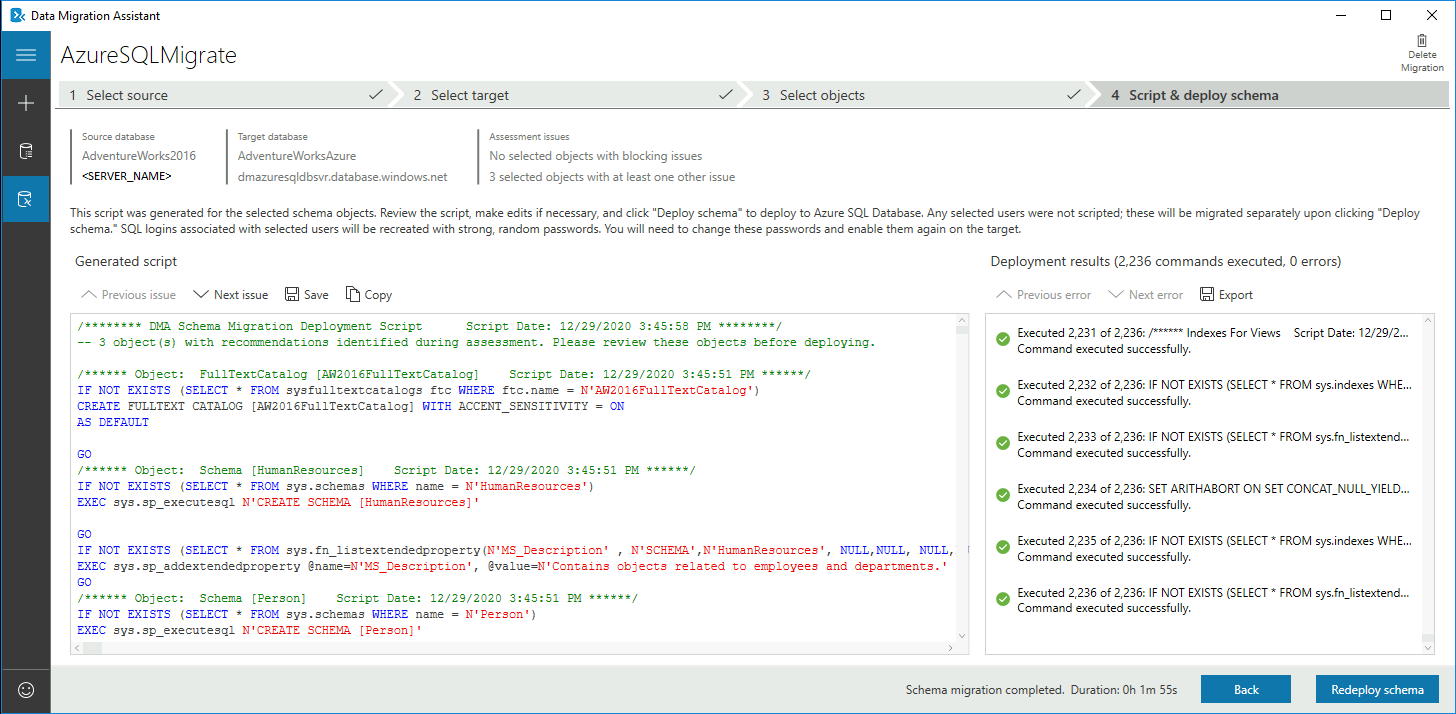Image resolution: width=1456 pixels, height=714 pixels.
Task: Click the AdventureWorksAzure target database name
Action: click(297, 156)
